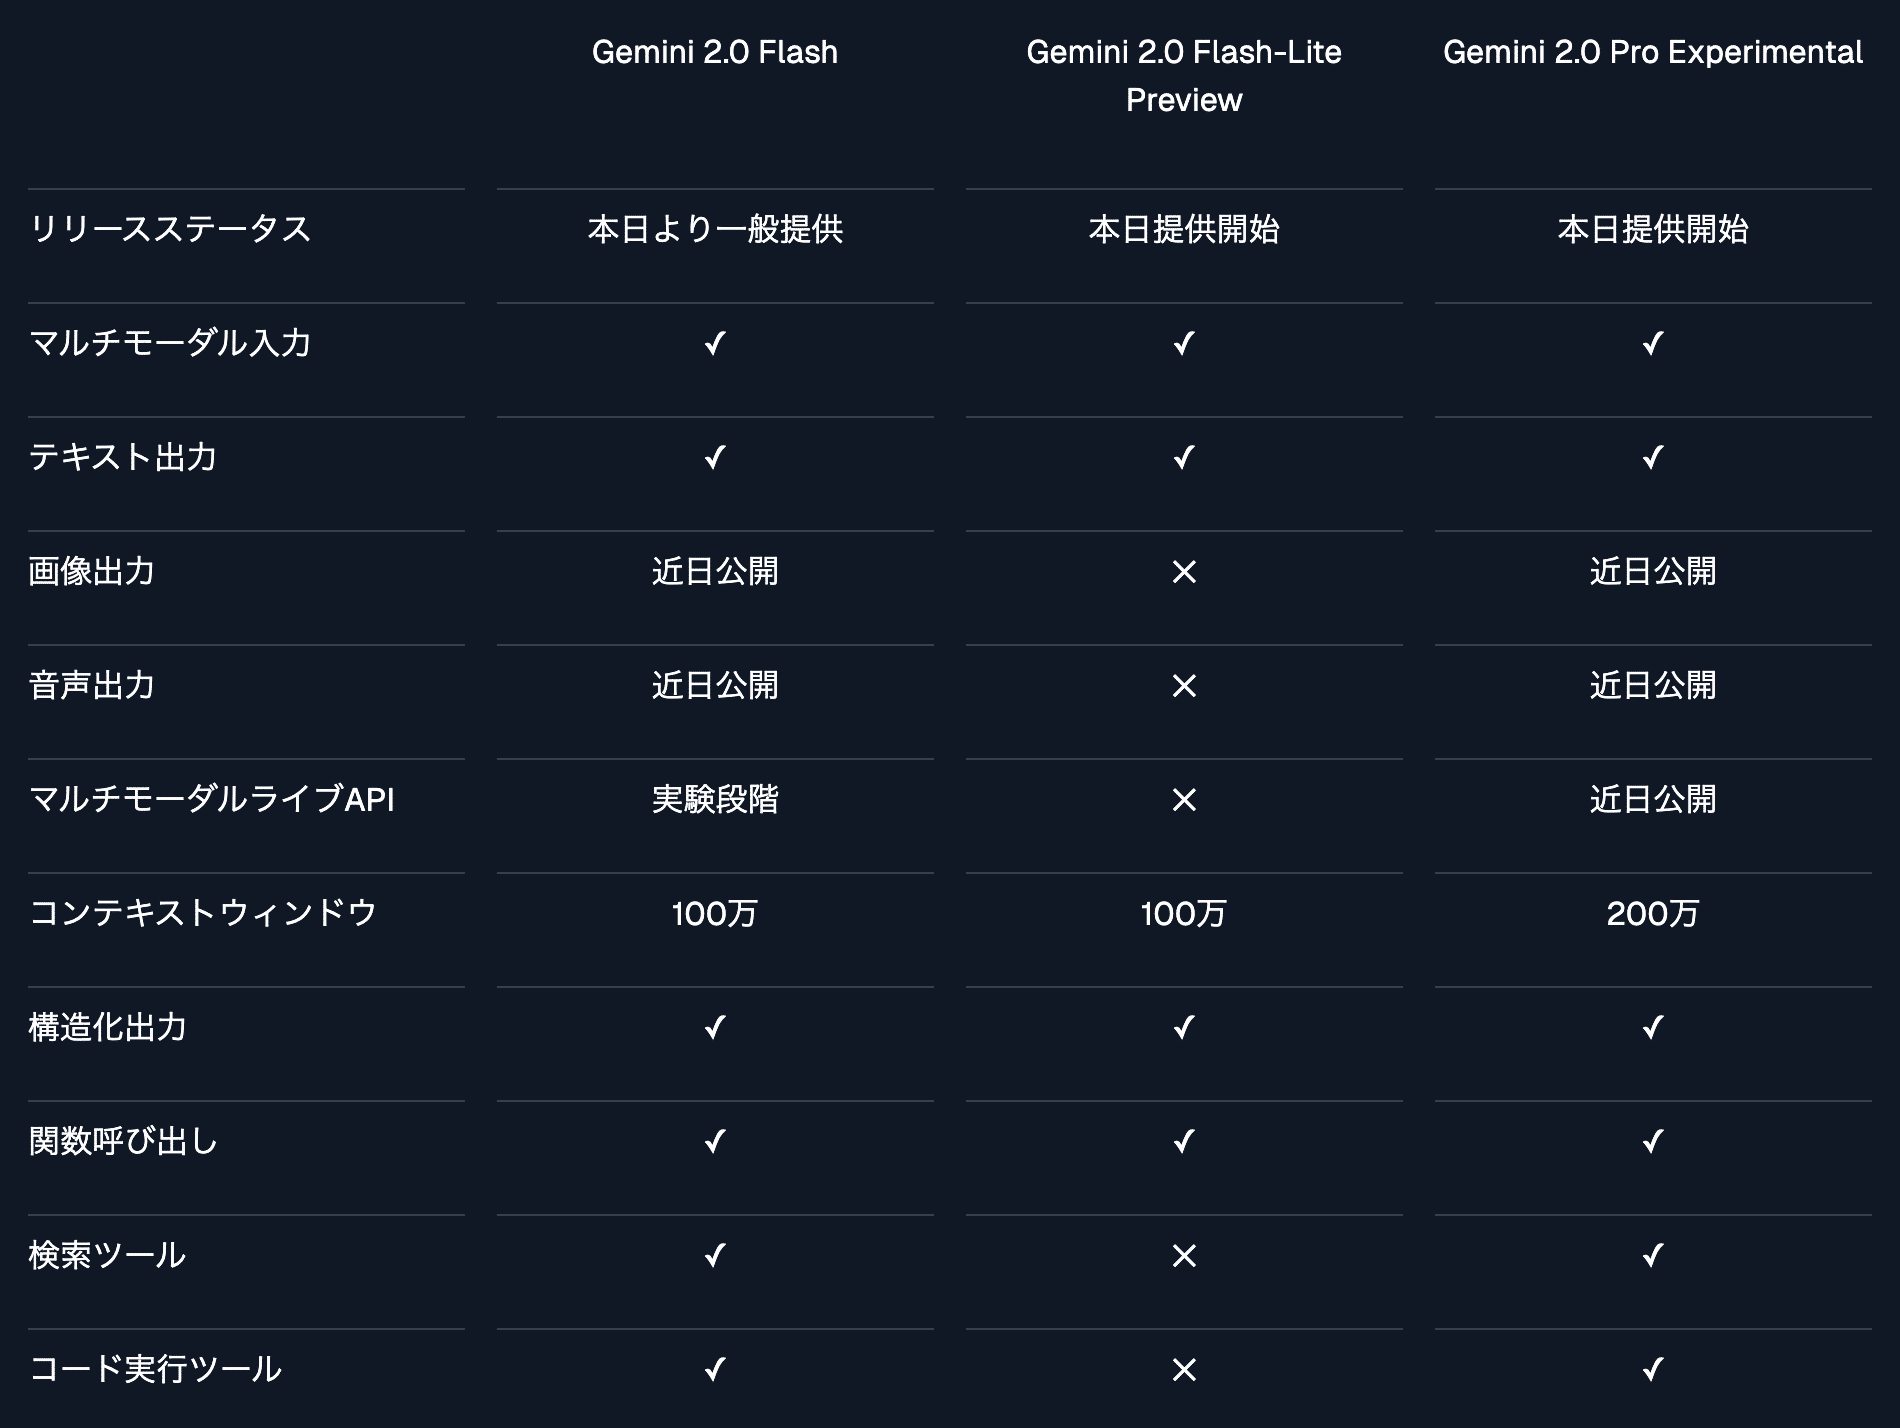Image resolution: width=1900 pixels, height=1428 pixels.
Task: Click the Gemini 2.0 Flash-Lite Preview header
Action: click(1183, 75)
